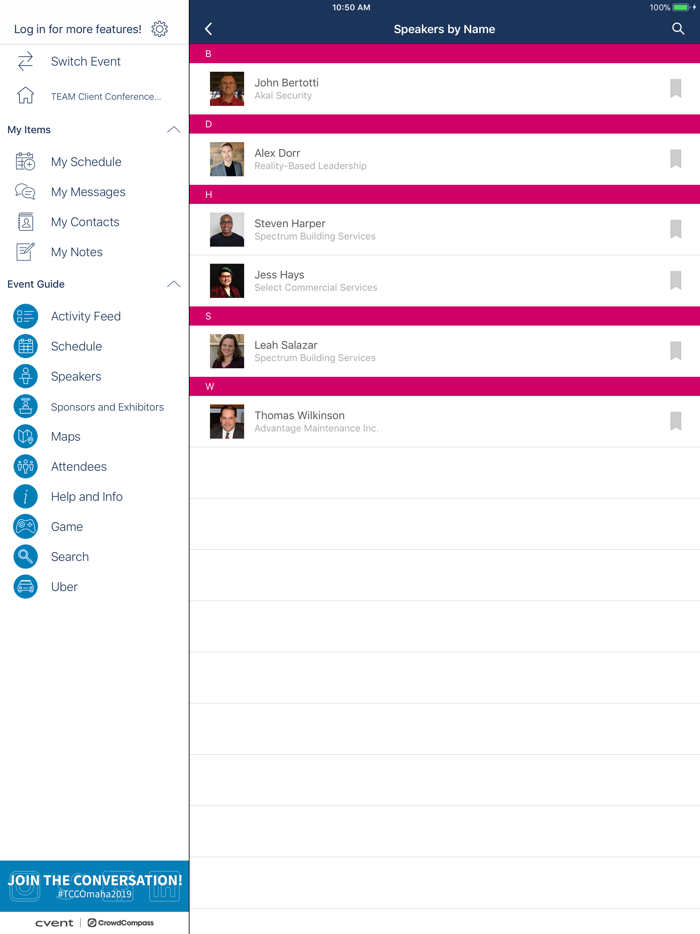Select speaker name Jess Hays
This screenshot has height=934, width=700.
[x=279, y=274]
